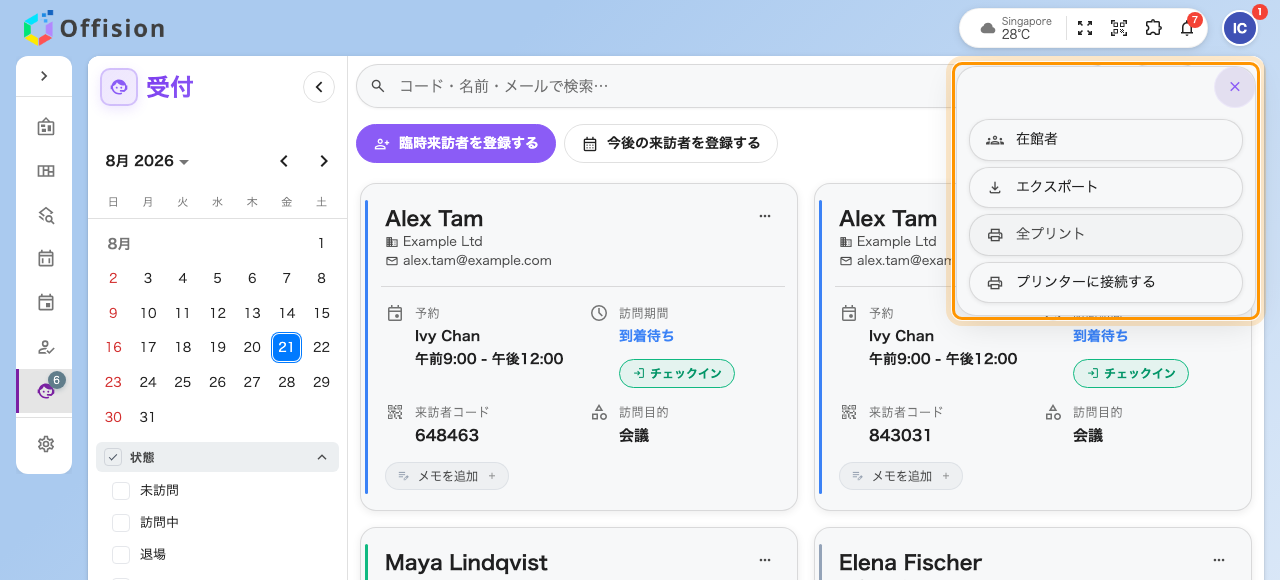Click the QR icon beside 来訪者コード 648463
The image size is (1280, 580).
pyautogui.click(x=395, y=412)
